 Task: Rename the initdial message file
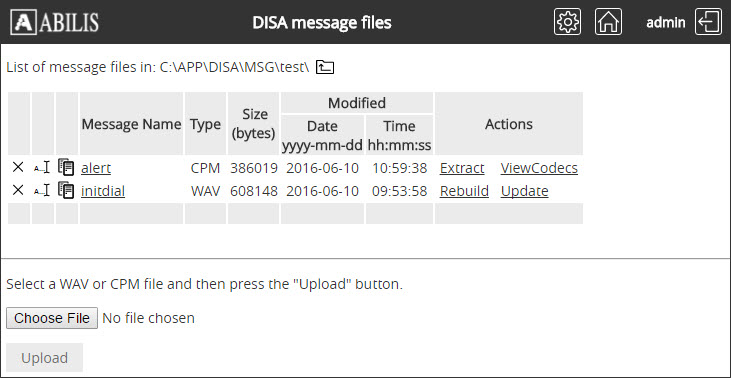point(42,190)
